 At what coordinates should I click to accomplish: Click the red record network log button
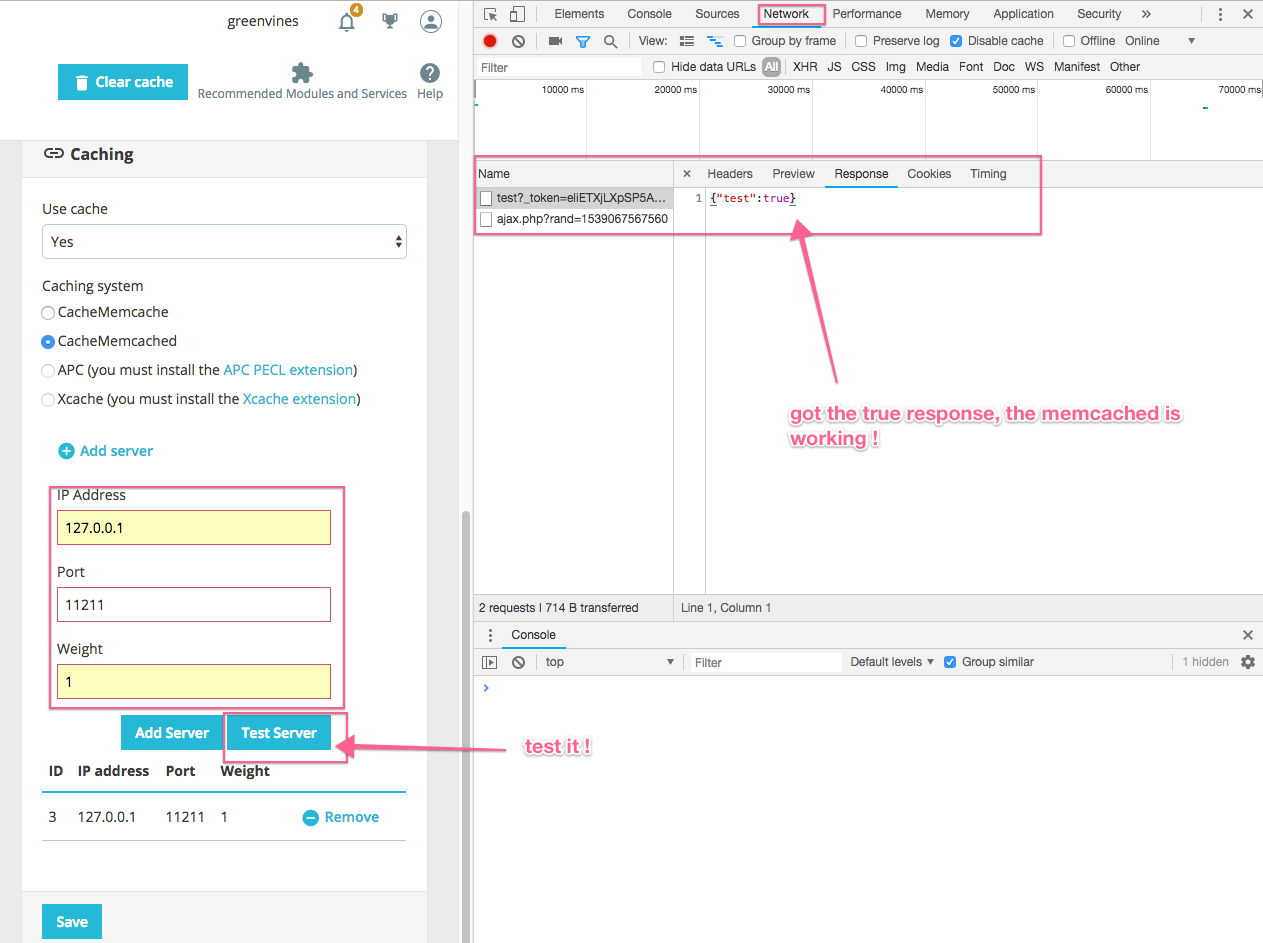tap(490, 41)
